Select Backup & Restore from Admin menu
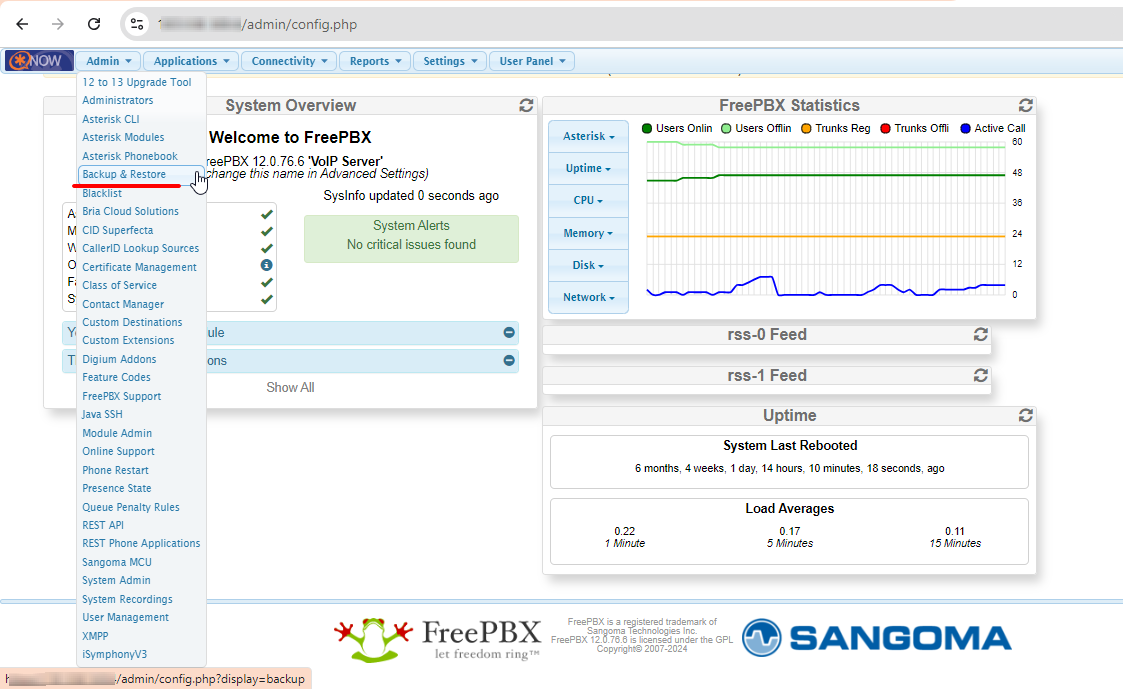1123x689 pixels. (x=124, y=174)
